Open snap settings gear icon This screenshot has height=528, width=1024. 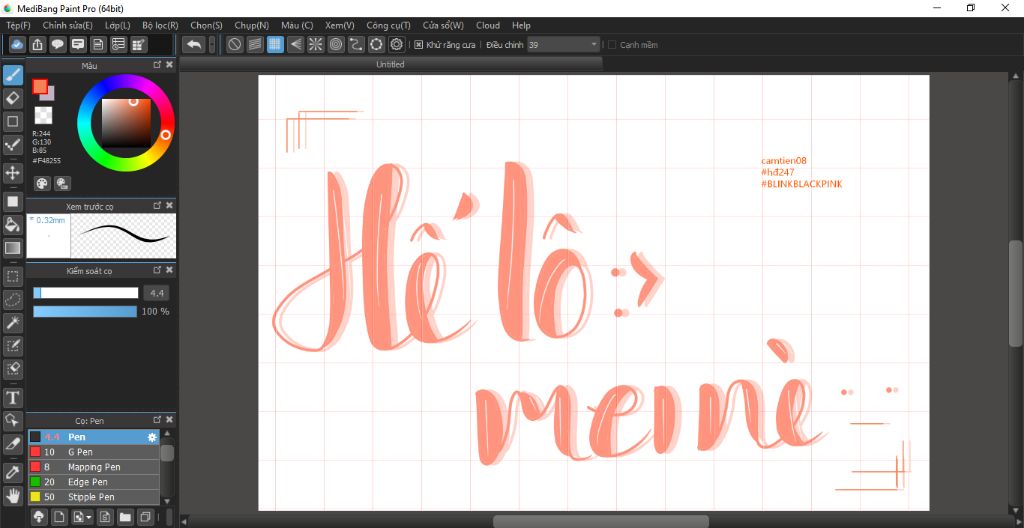(x=396, y=44)
